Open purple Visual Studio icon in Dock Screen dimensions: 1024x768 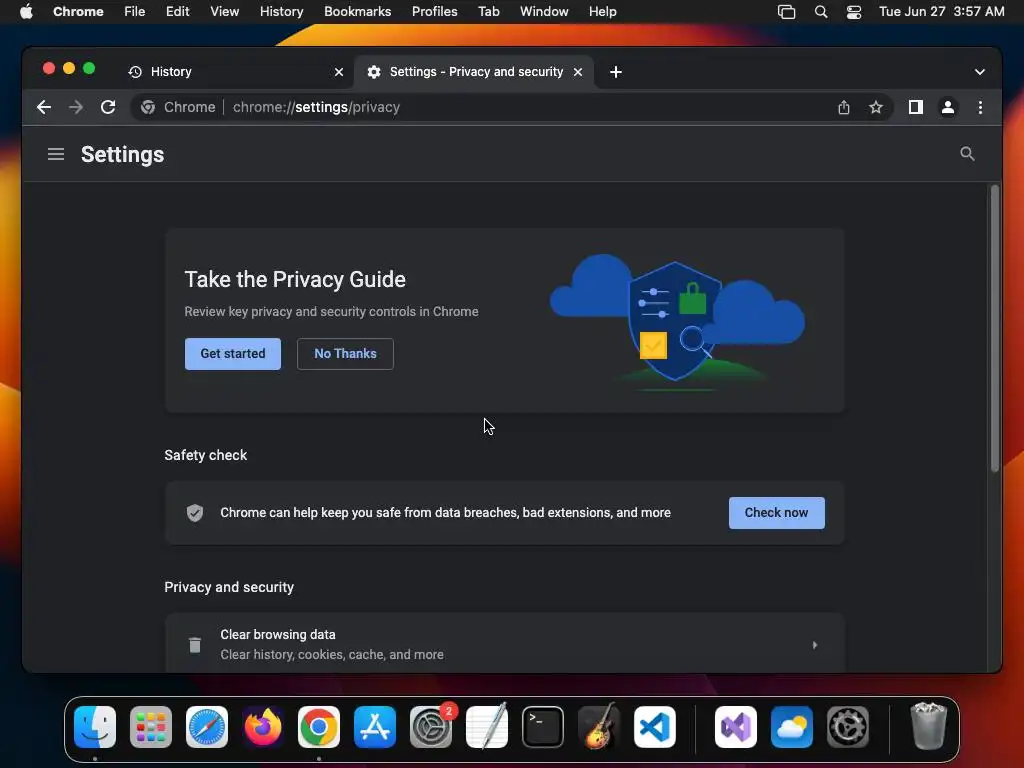click(x=736, y=727)
